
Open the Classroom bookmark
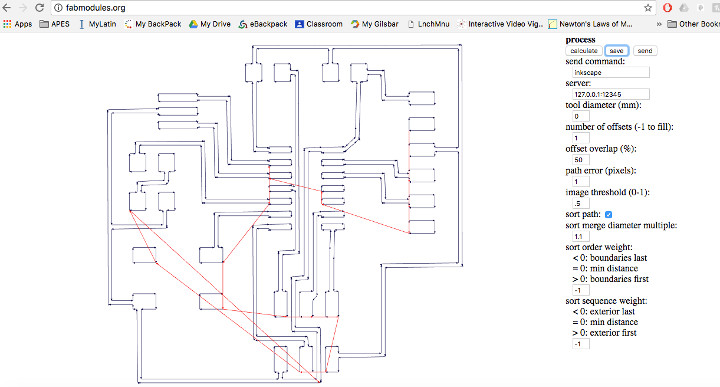(x=319, y=24)
